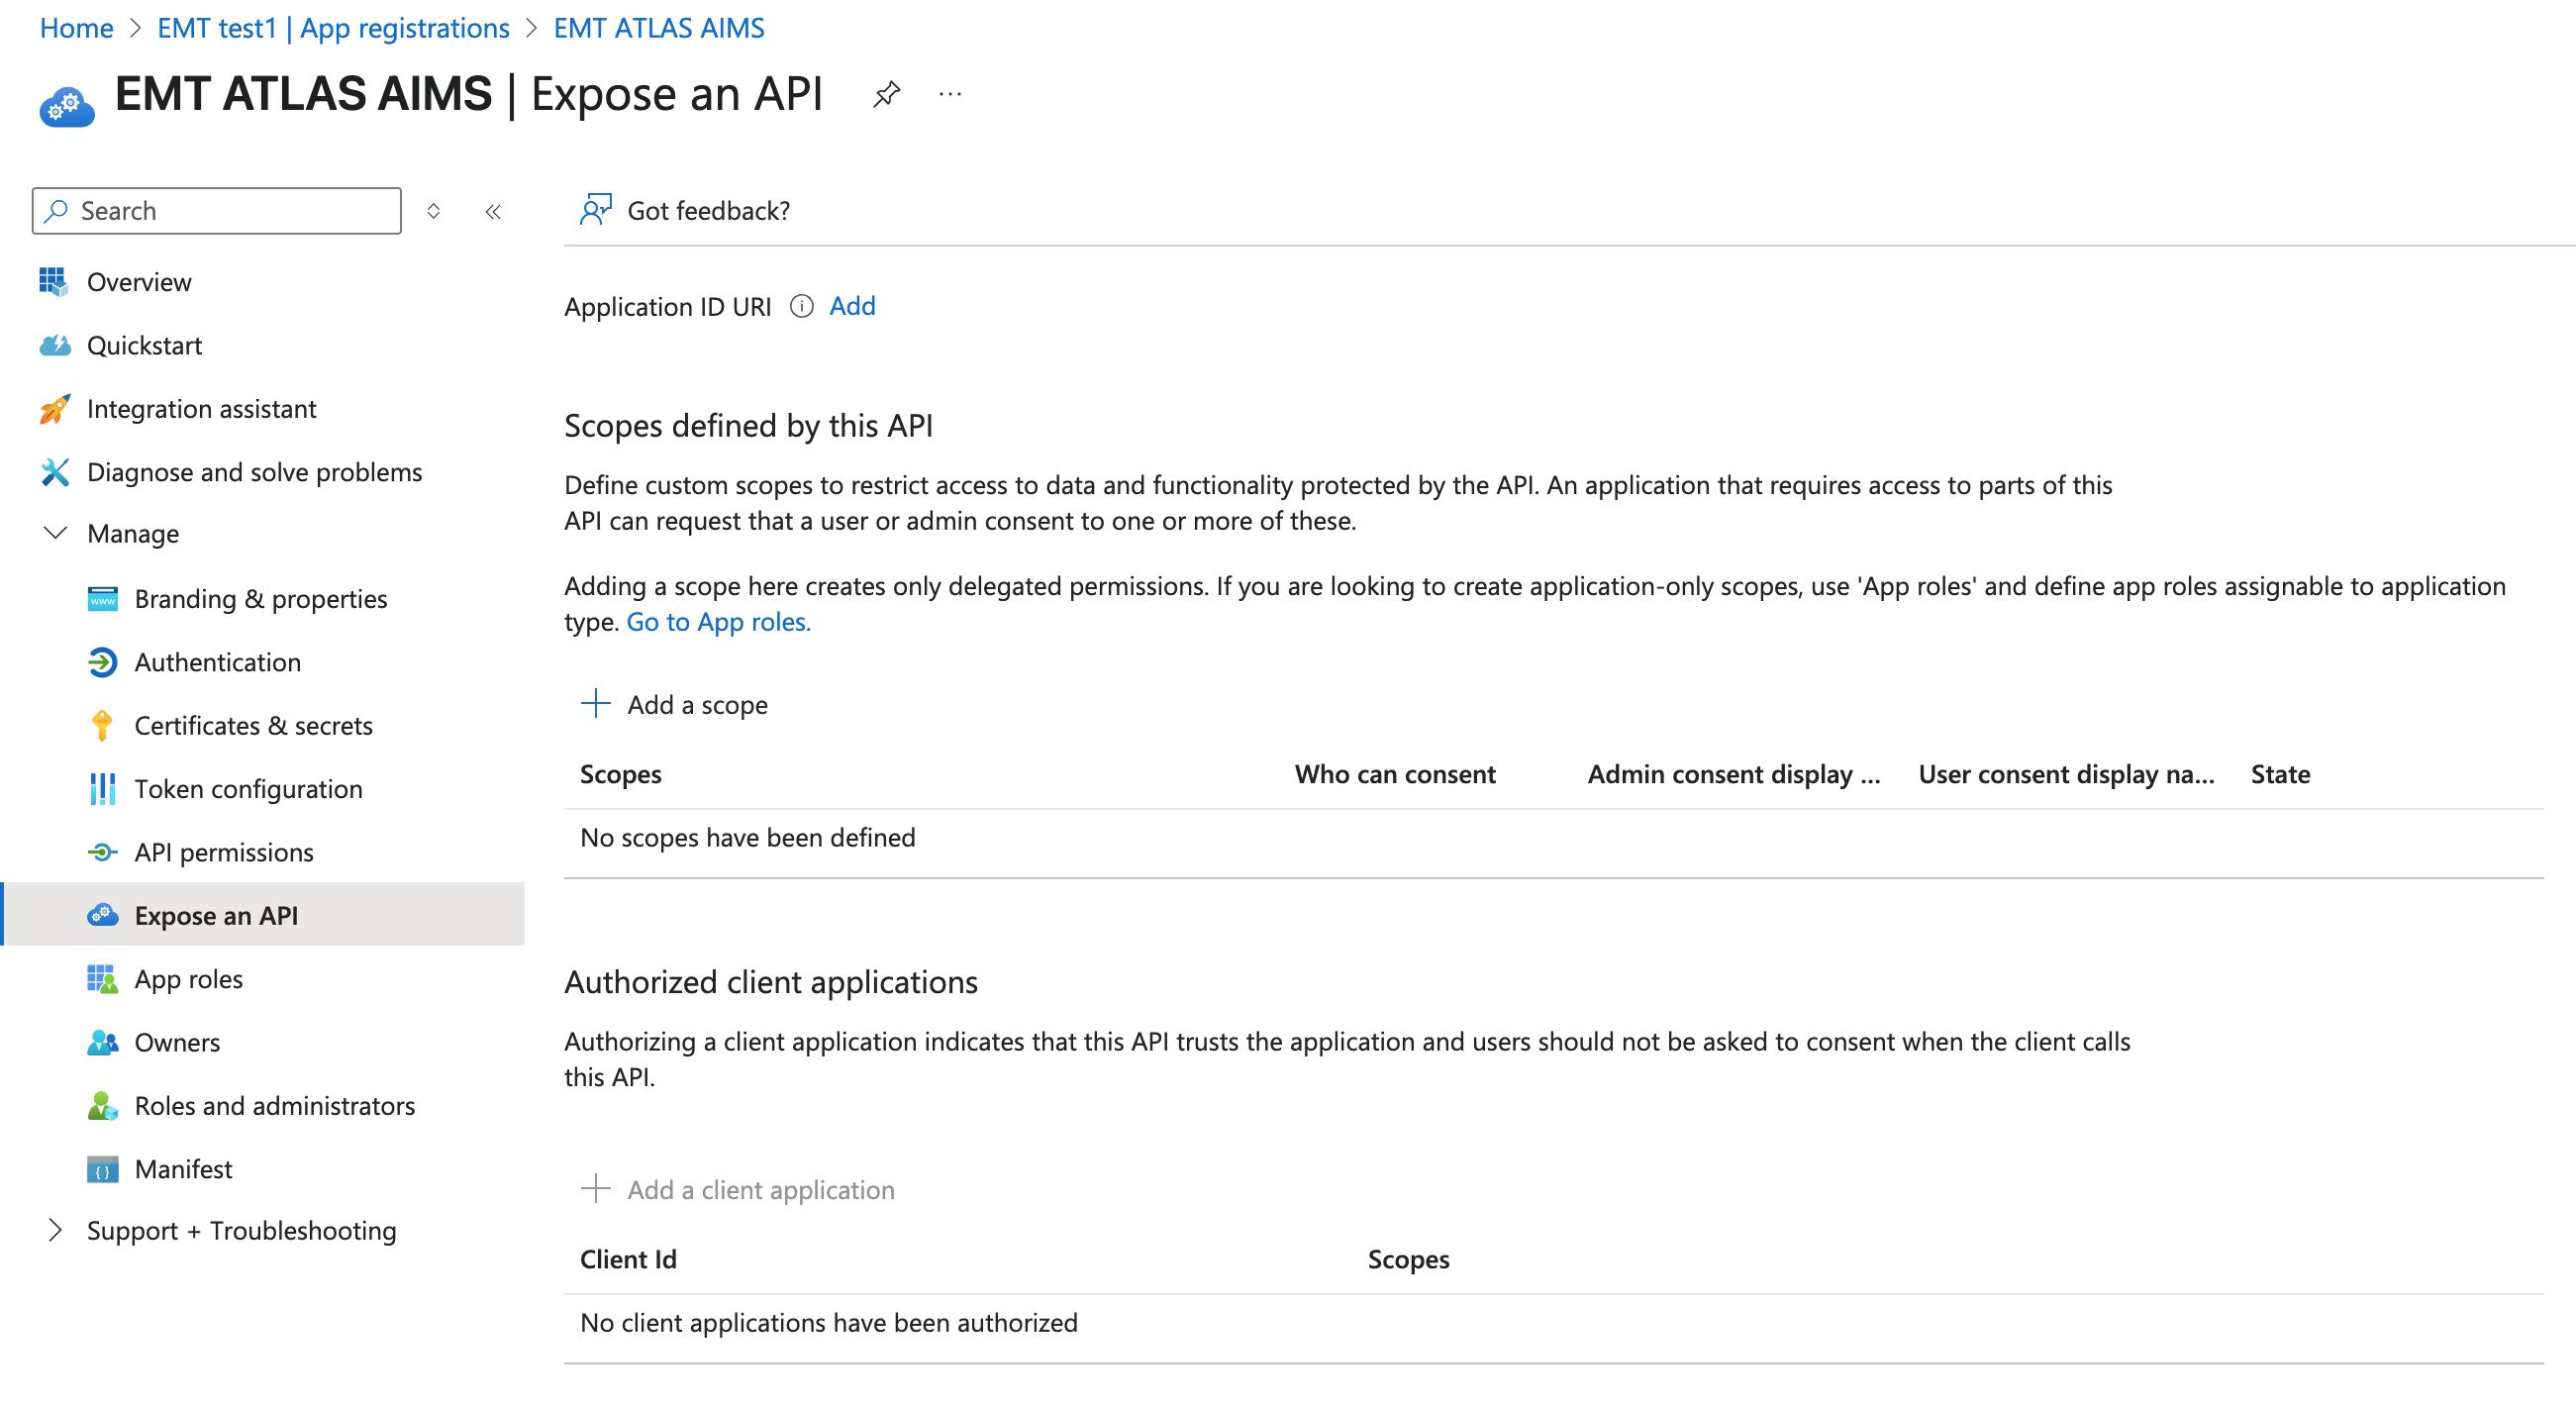Click the Manage section label

133,534
